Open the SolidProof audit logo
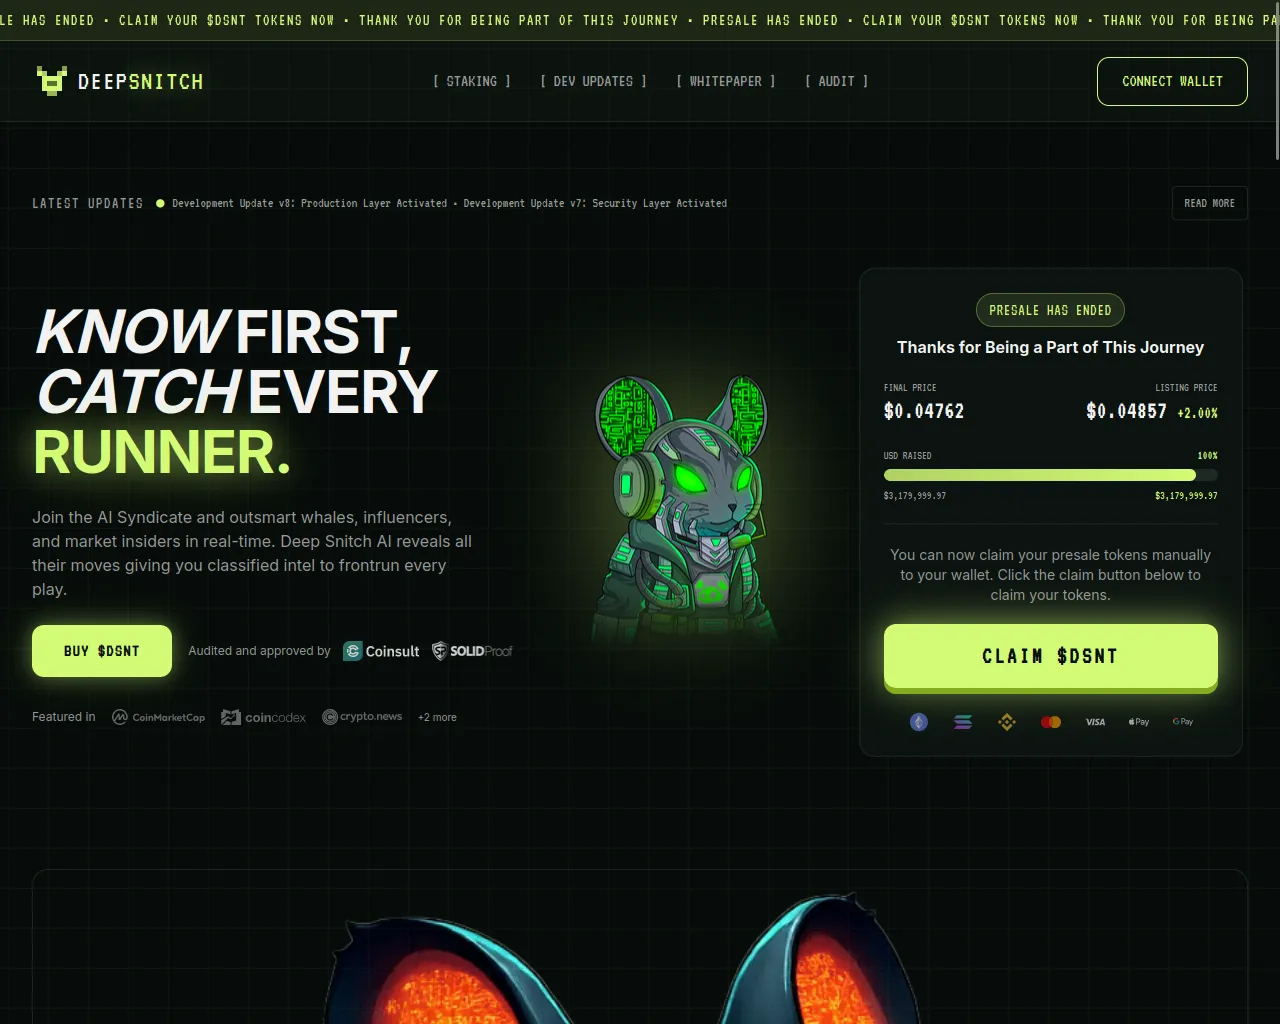Viewport: 1280px width, 1024px height. click(472, 651)
